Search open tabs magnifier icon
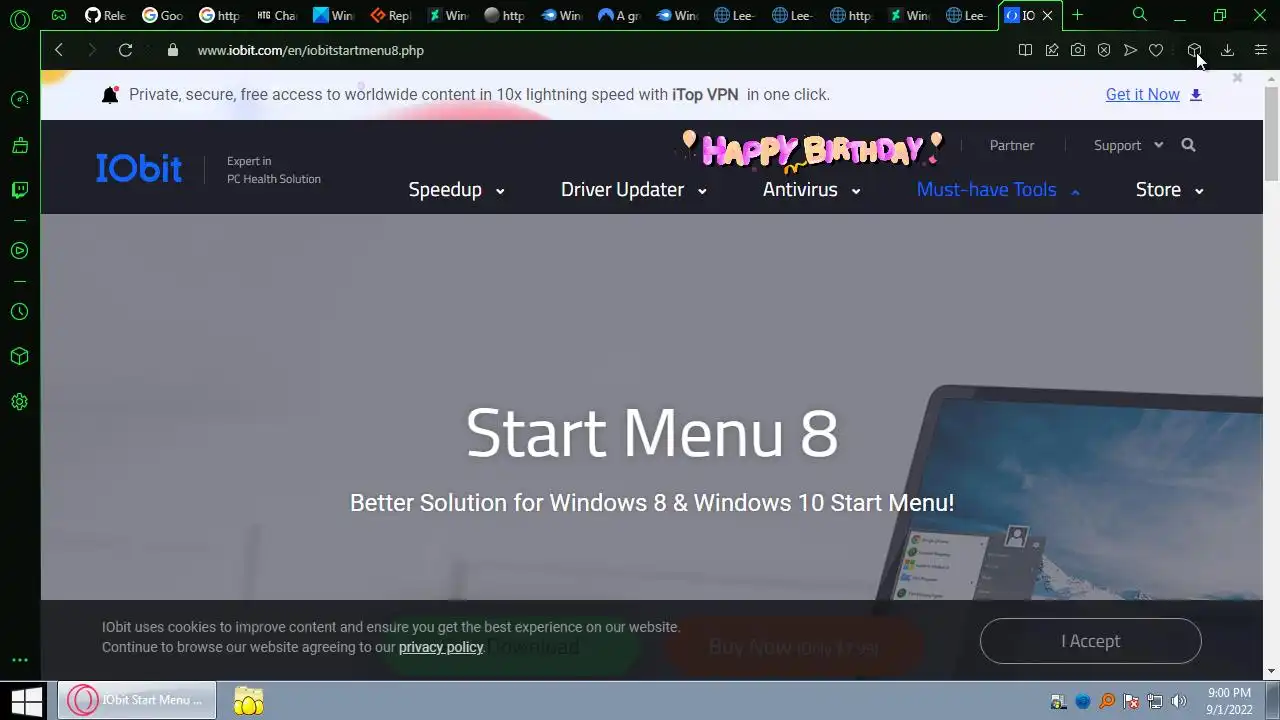Image resolution: width=1280 pixels, height=720 pixels. (1140, 15)
